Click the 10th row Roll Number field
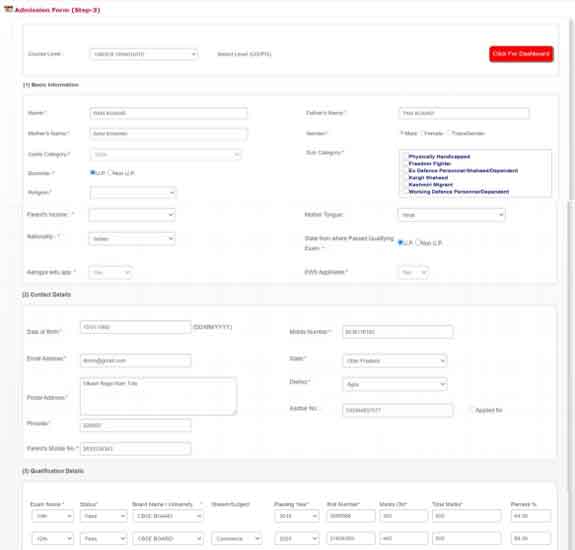This screenshot has width=575, height=550. tap(351, 516)
